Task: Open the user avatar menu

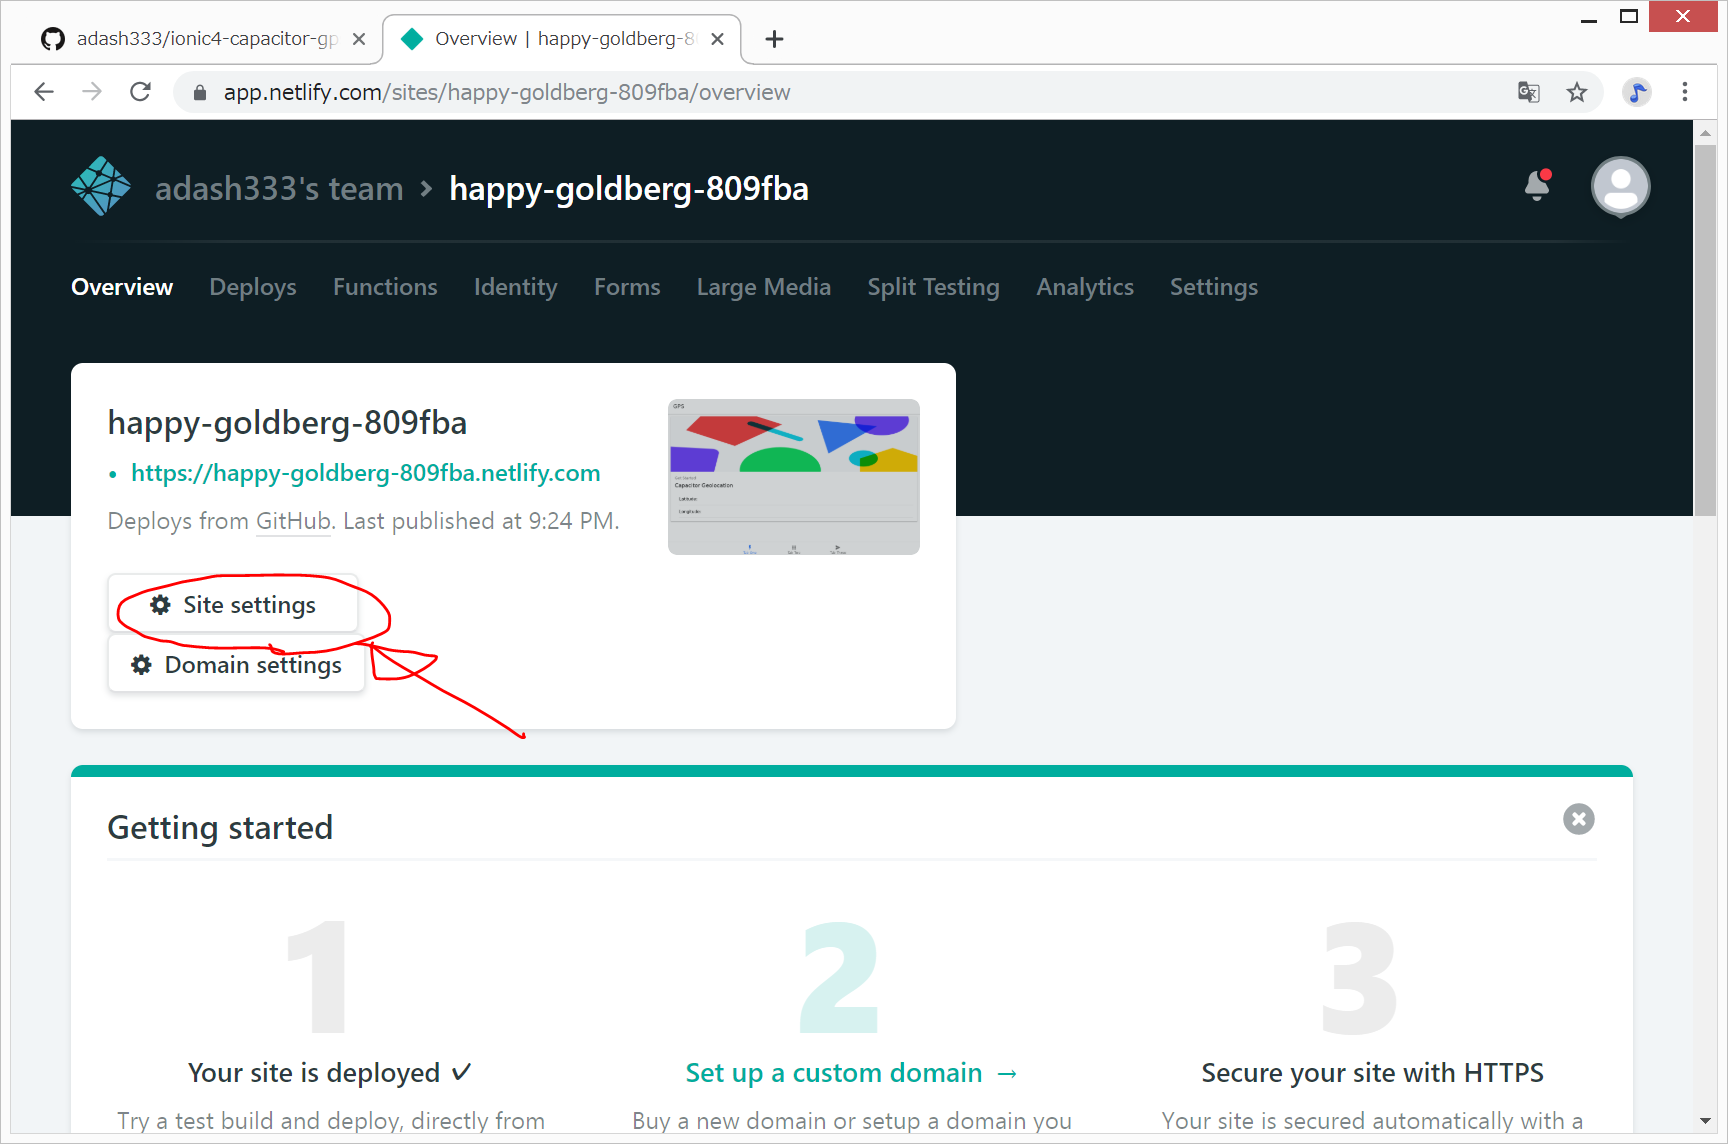Action: point(1620,187)
